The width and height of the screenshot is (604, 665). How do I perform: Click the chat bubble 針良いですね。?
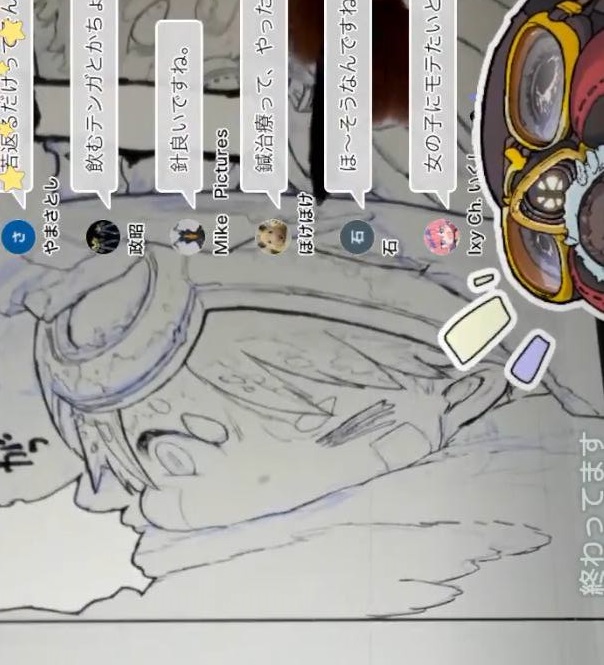pyautogui.click(x=179, y=115)
